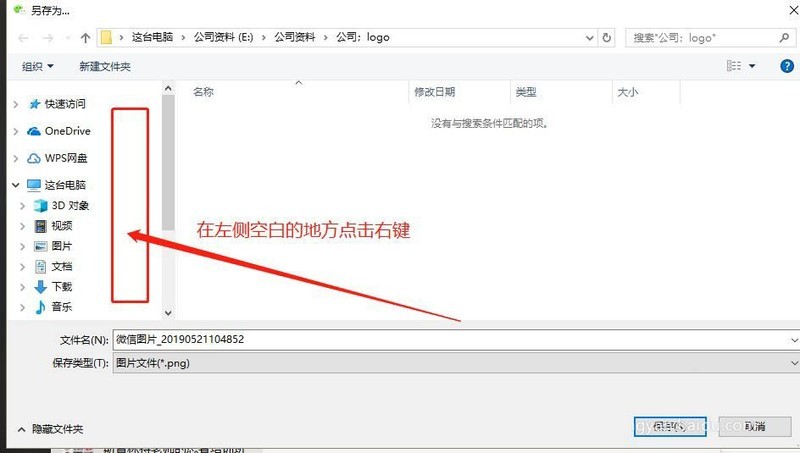
Task: Click the refresh icon in address bar
Action: (x=606, y=38)
